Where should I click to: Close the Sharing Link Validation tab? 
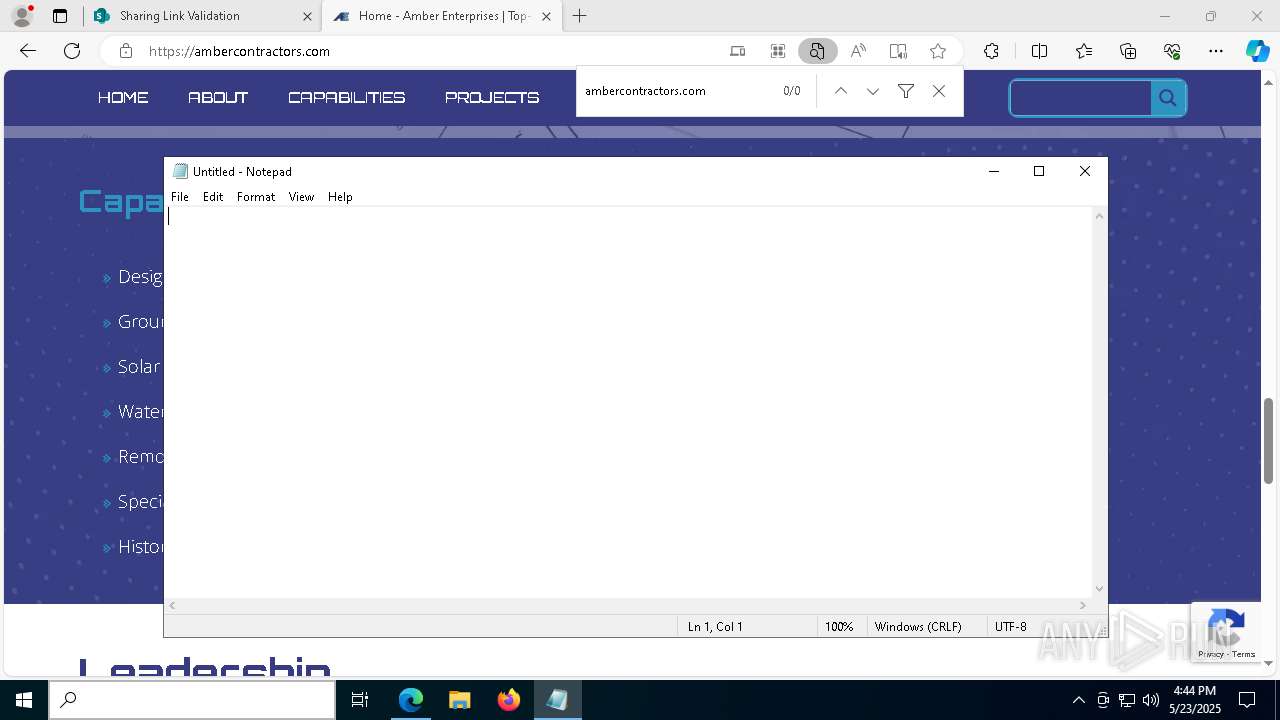coord(307,16)
